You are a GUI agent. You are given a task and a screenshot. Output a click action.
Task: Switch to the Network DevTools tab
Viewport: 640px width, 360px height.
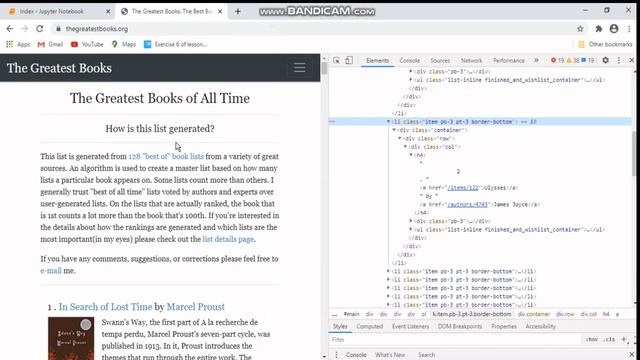[471, 60]
